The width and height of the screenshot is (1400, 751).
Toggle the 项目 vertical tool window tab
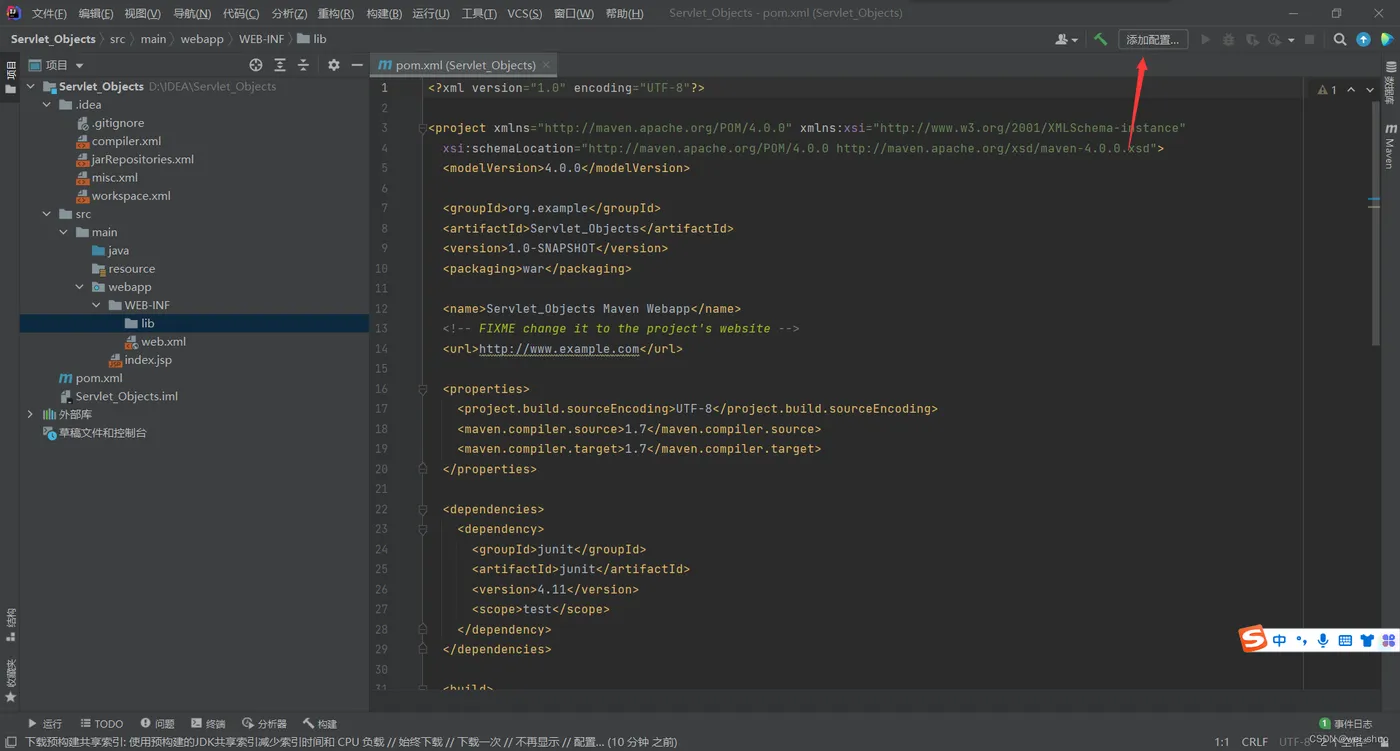tap(10, 78)
